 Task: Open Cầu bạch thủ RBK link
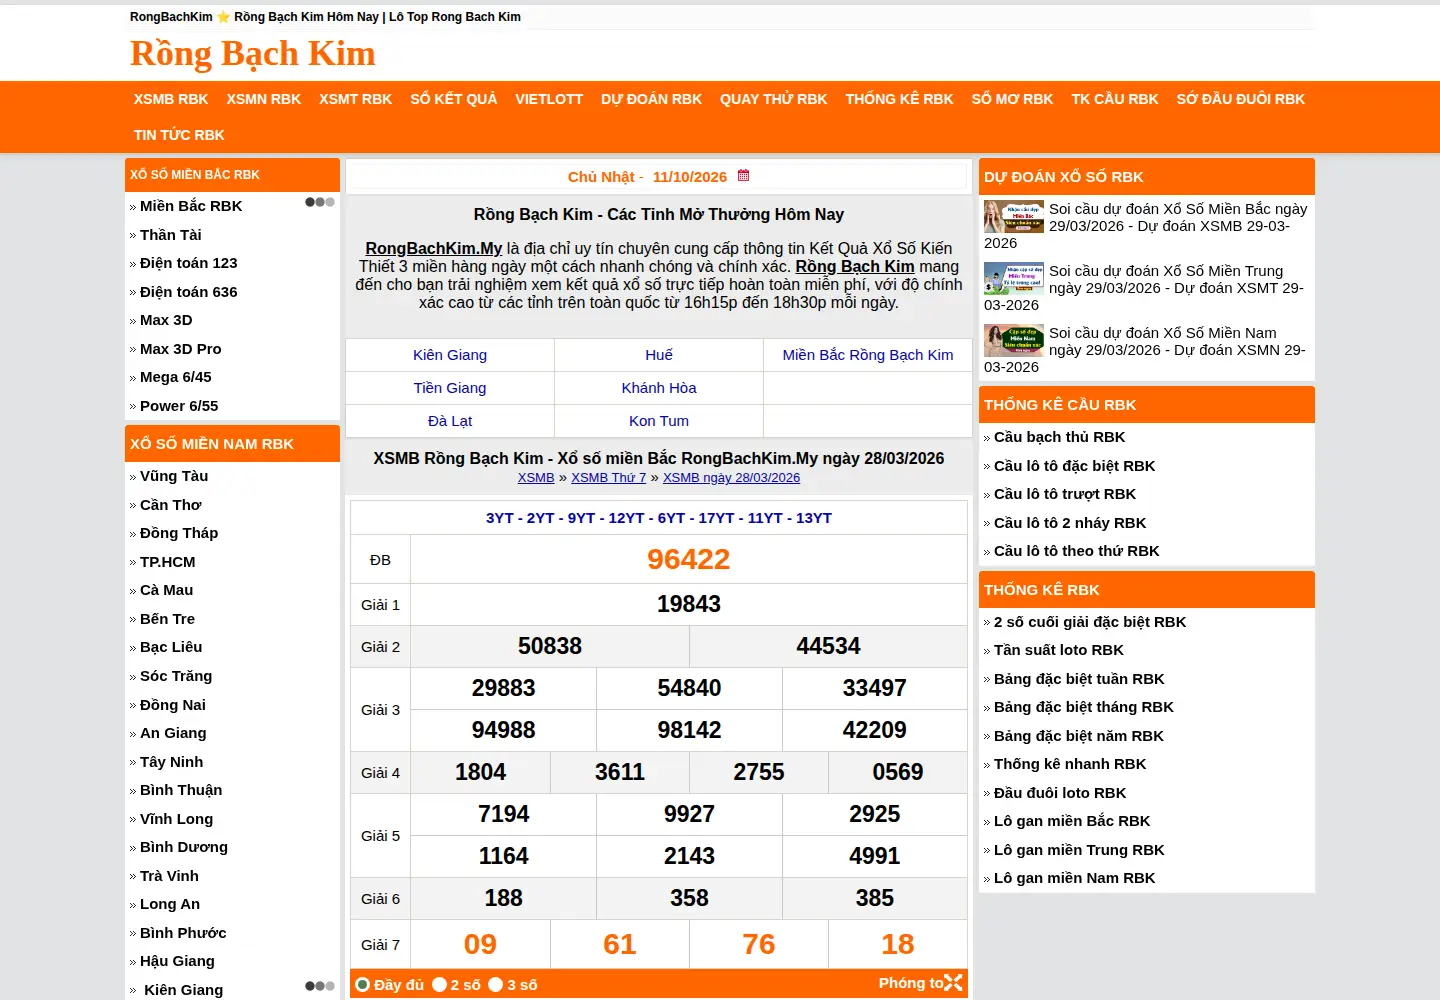[1060, 437]
